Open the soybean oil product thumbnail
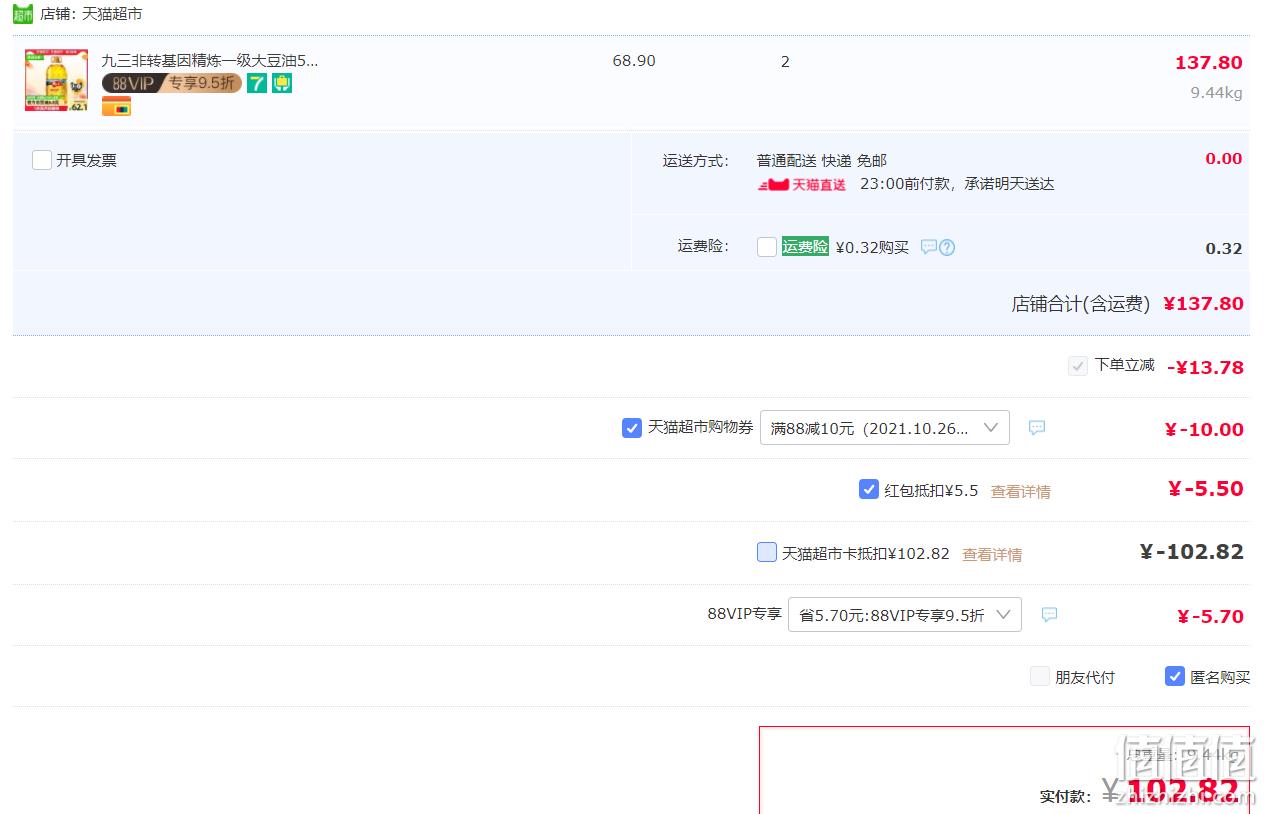 56,80
